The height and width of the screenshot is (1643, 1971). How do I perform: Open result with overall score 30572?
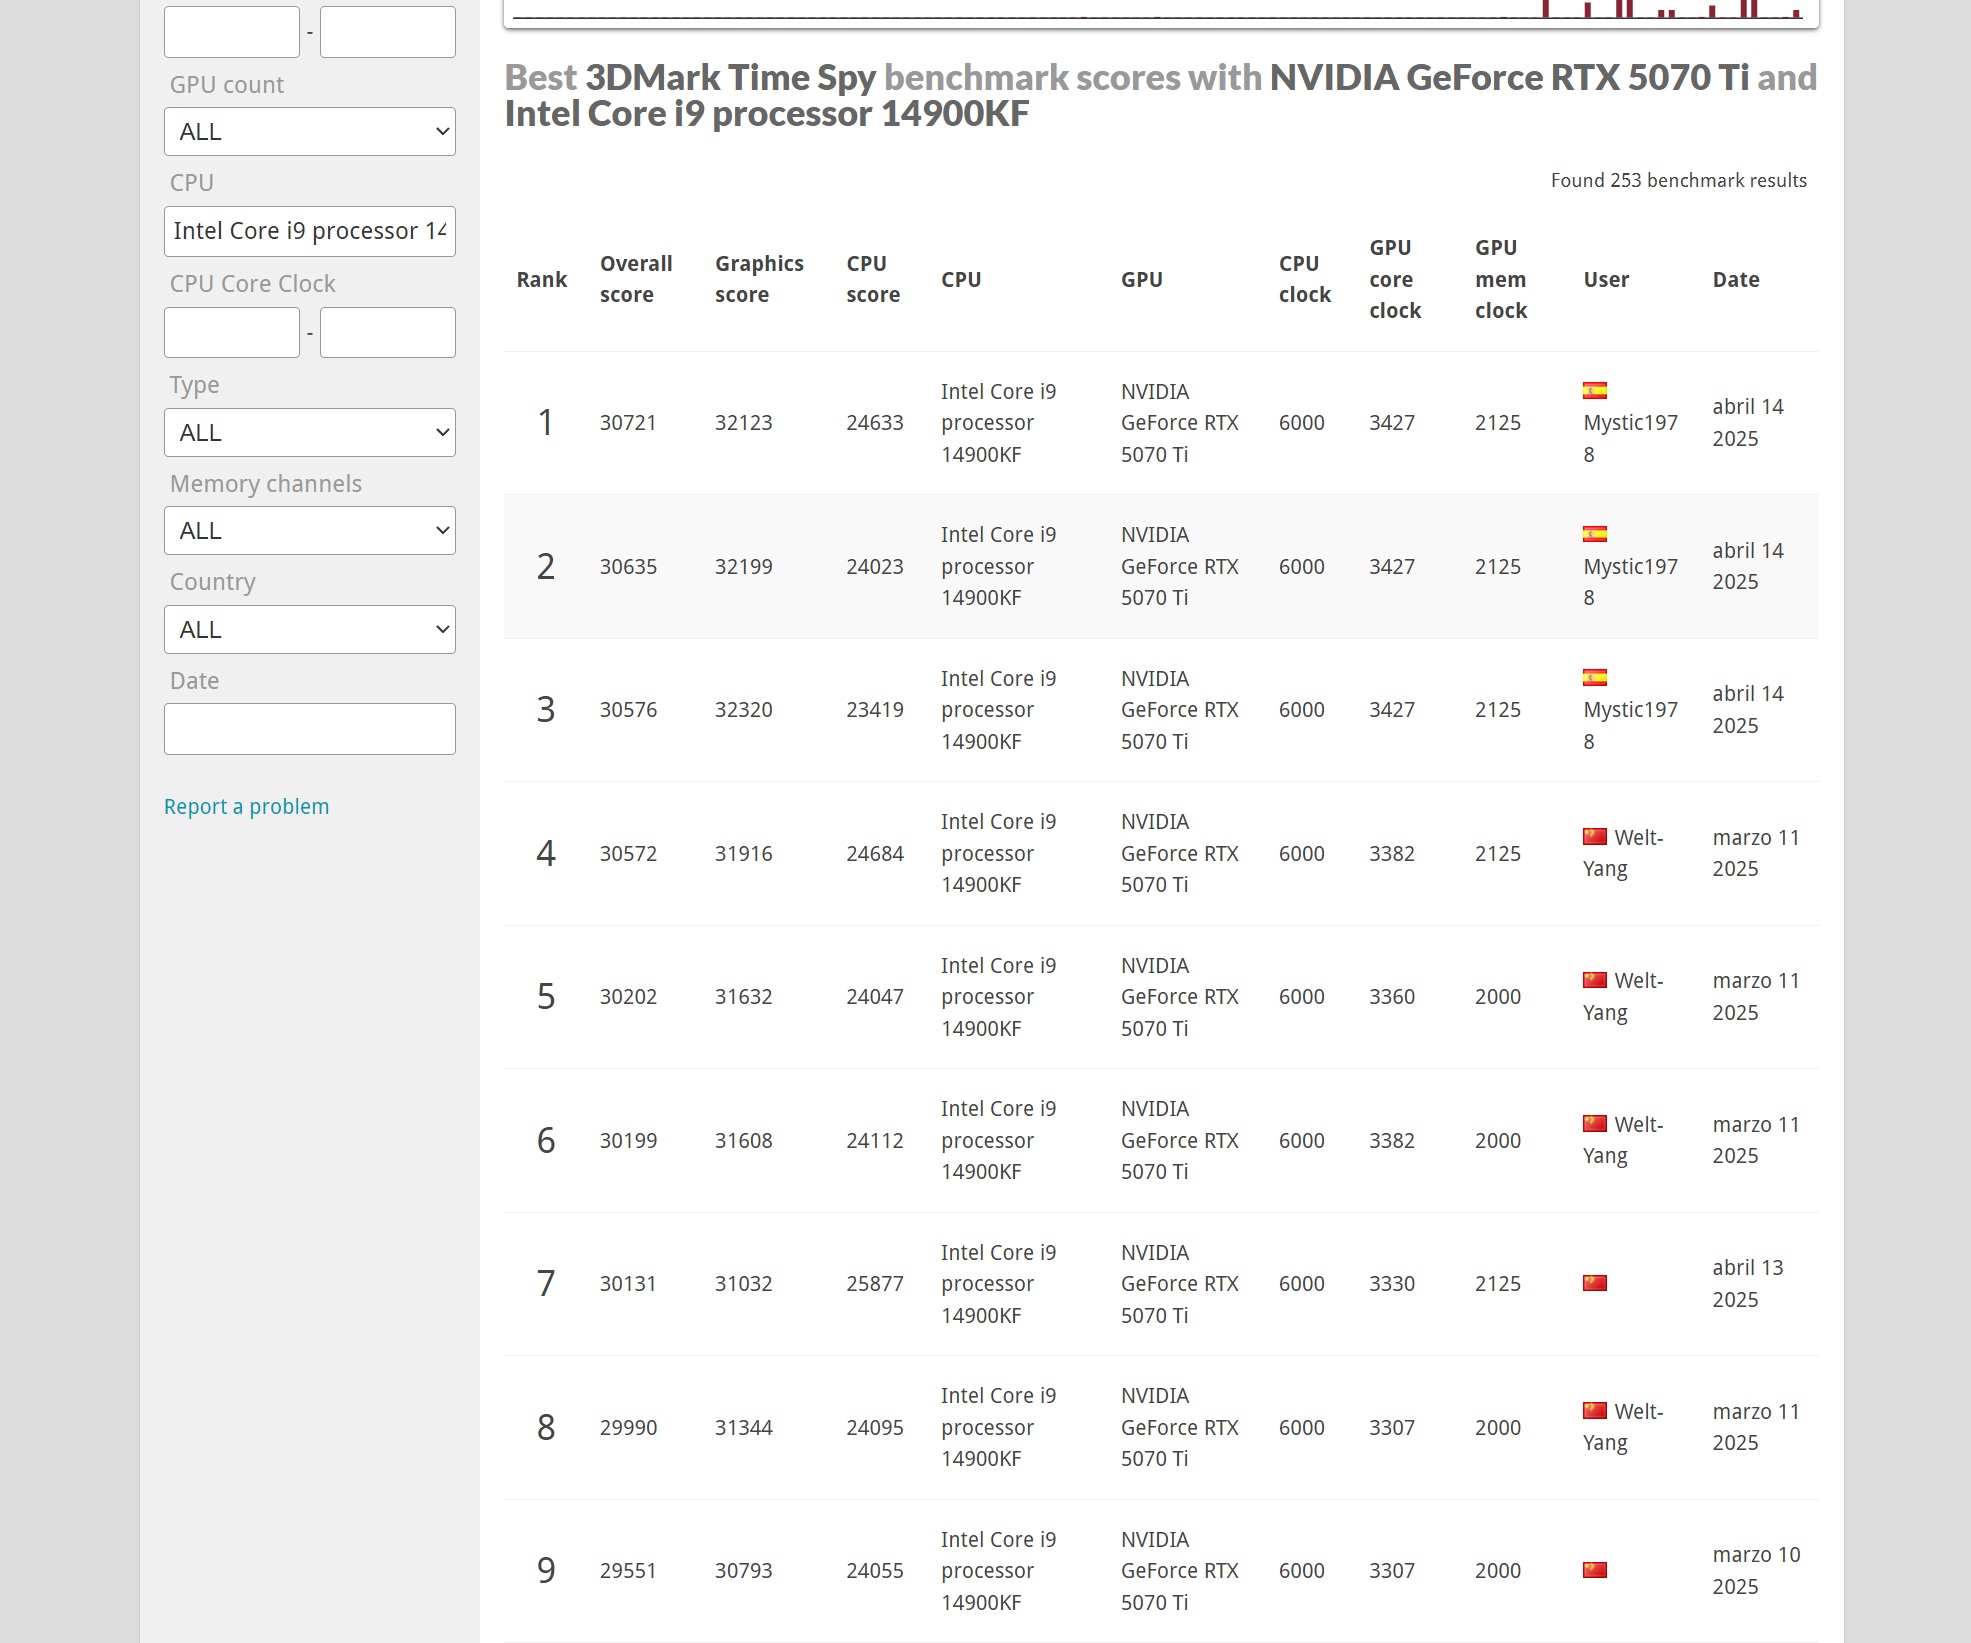click(x=628, y=854)
